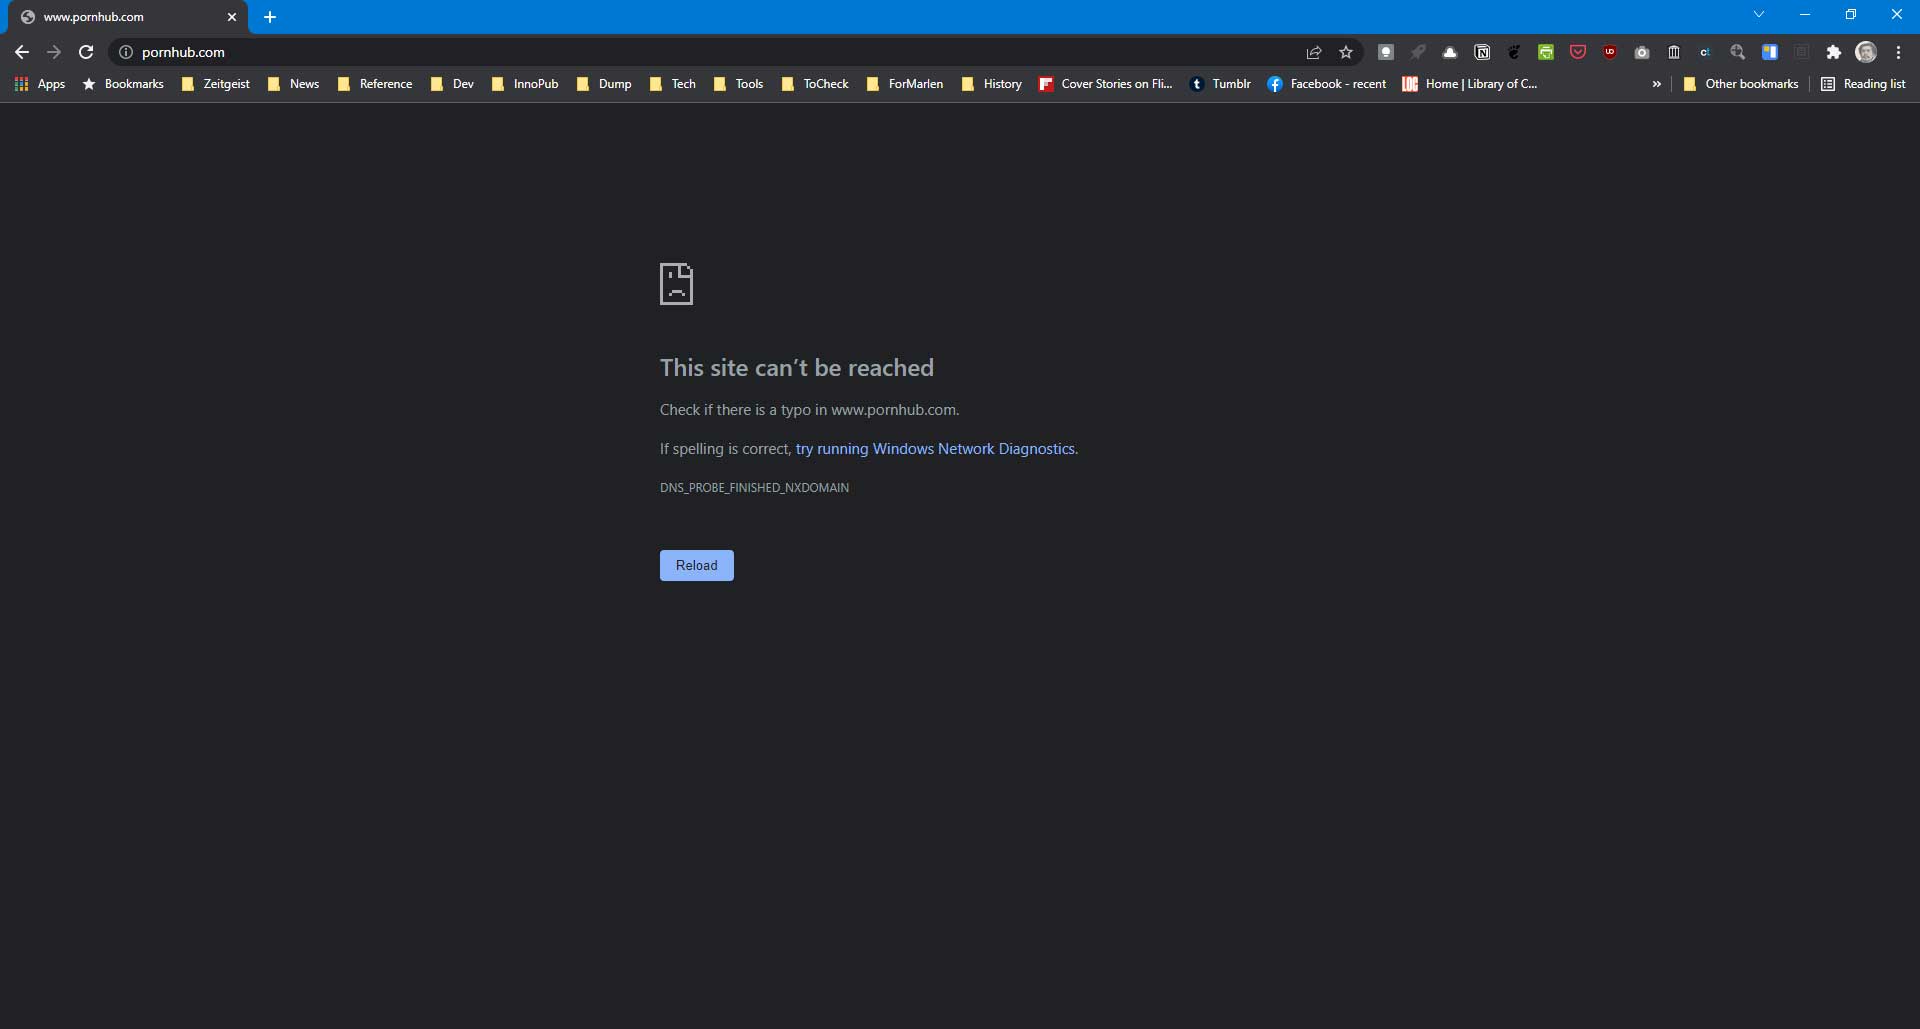The height and width of the screenshot is (1029, 1920).
Task: Open the green printer-friendly extension
Action: click(x=1546, y=52)
